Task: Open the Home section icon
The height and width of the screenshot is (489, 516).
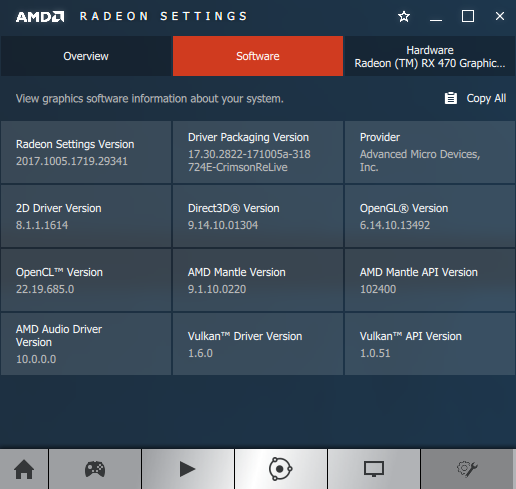Action: pyautogui.click(x=24, y=469)
